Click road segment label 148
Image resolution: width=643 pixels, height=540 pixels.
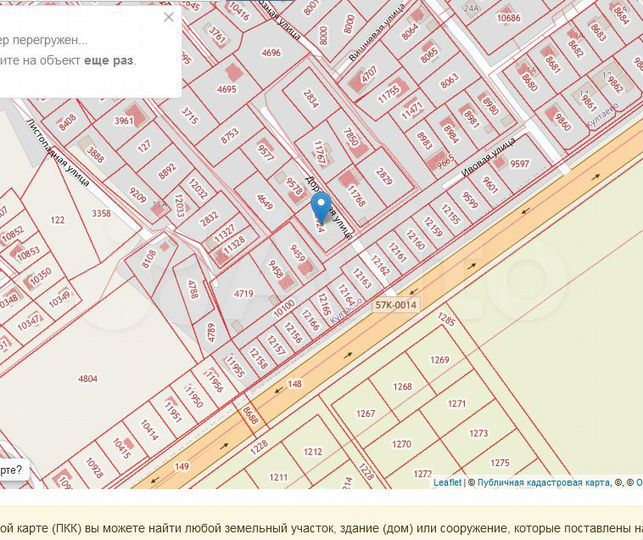294,384
